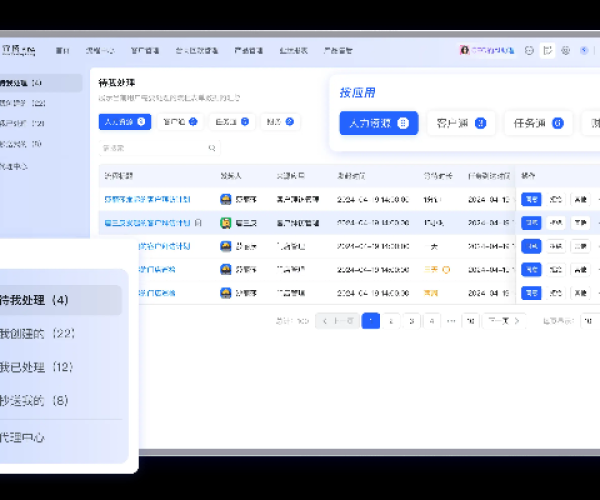Select 我创建的 (22) in the enlarged sidebar
This screenshot has height=500, width=600.
pos(37,334)
